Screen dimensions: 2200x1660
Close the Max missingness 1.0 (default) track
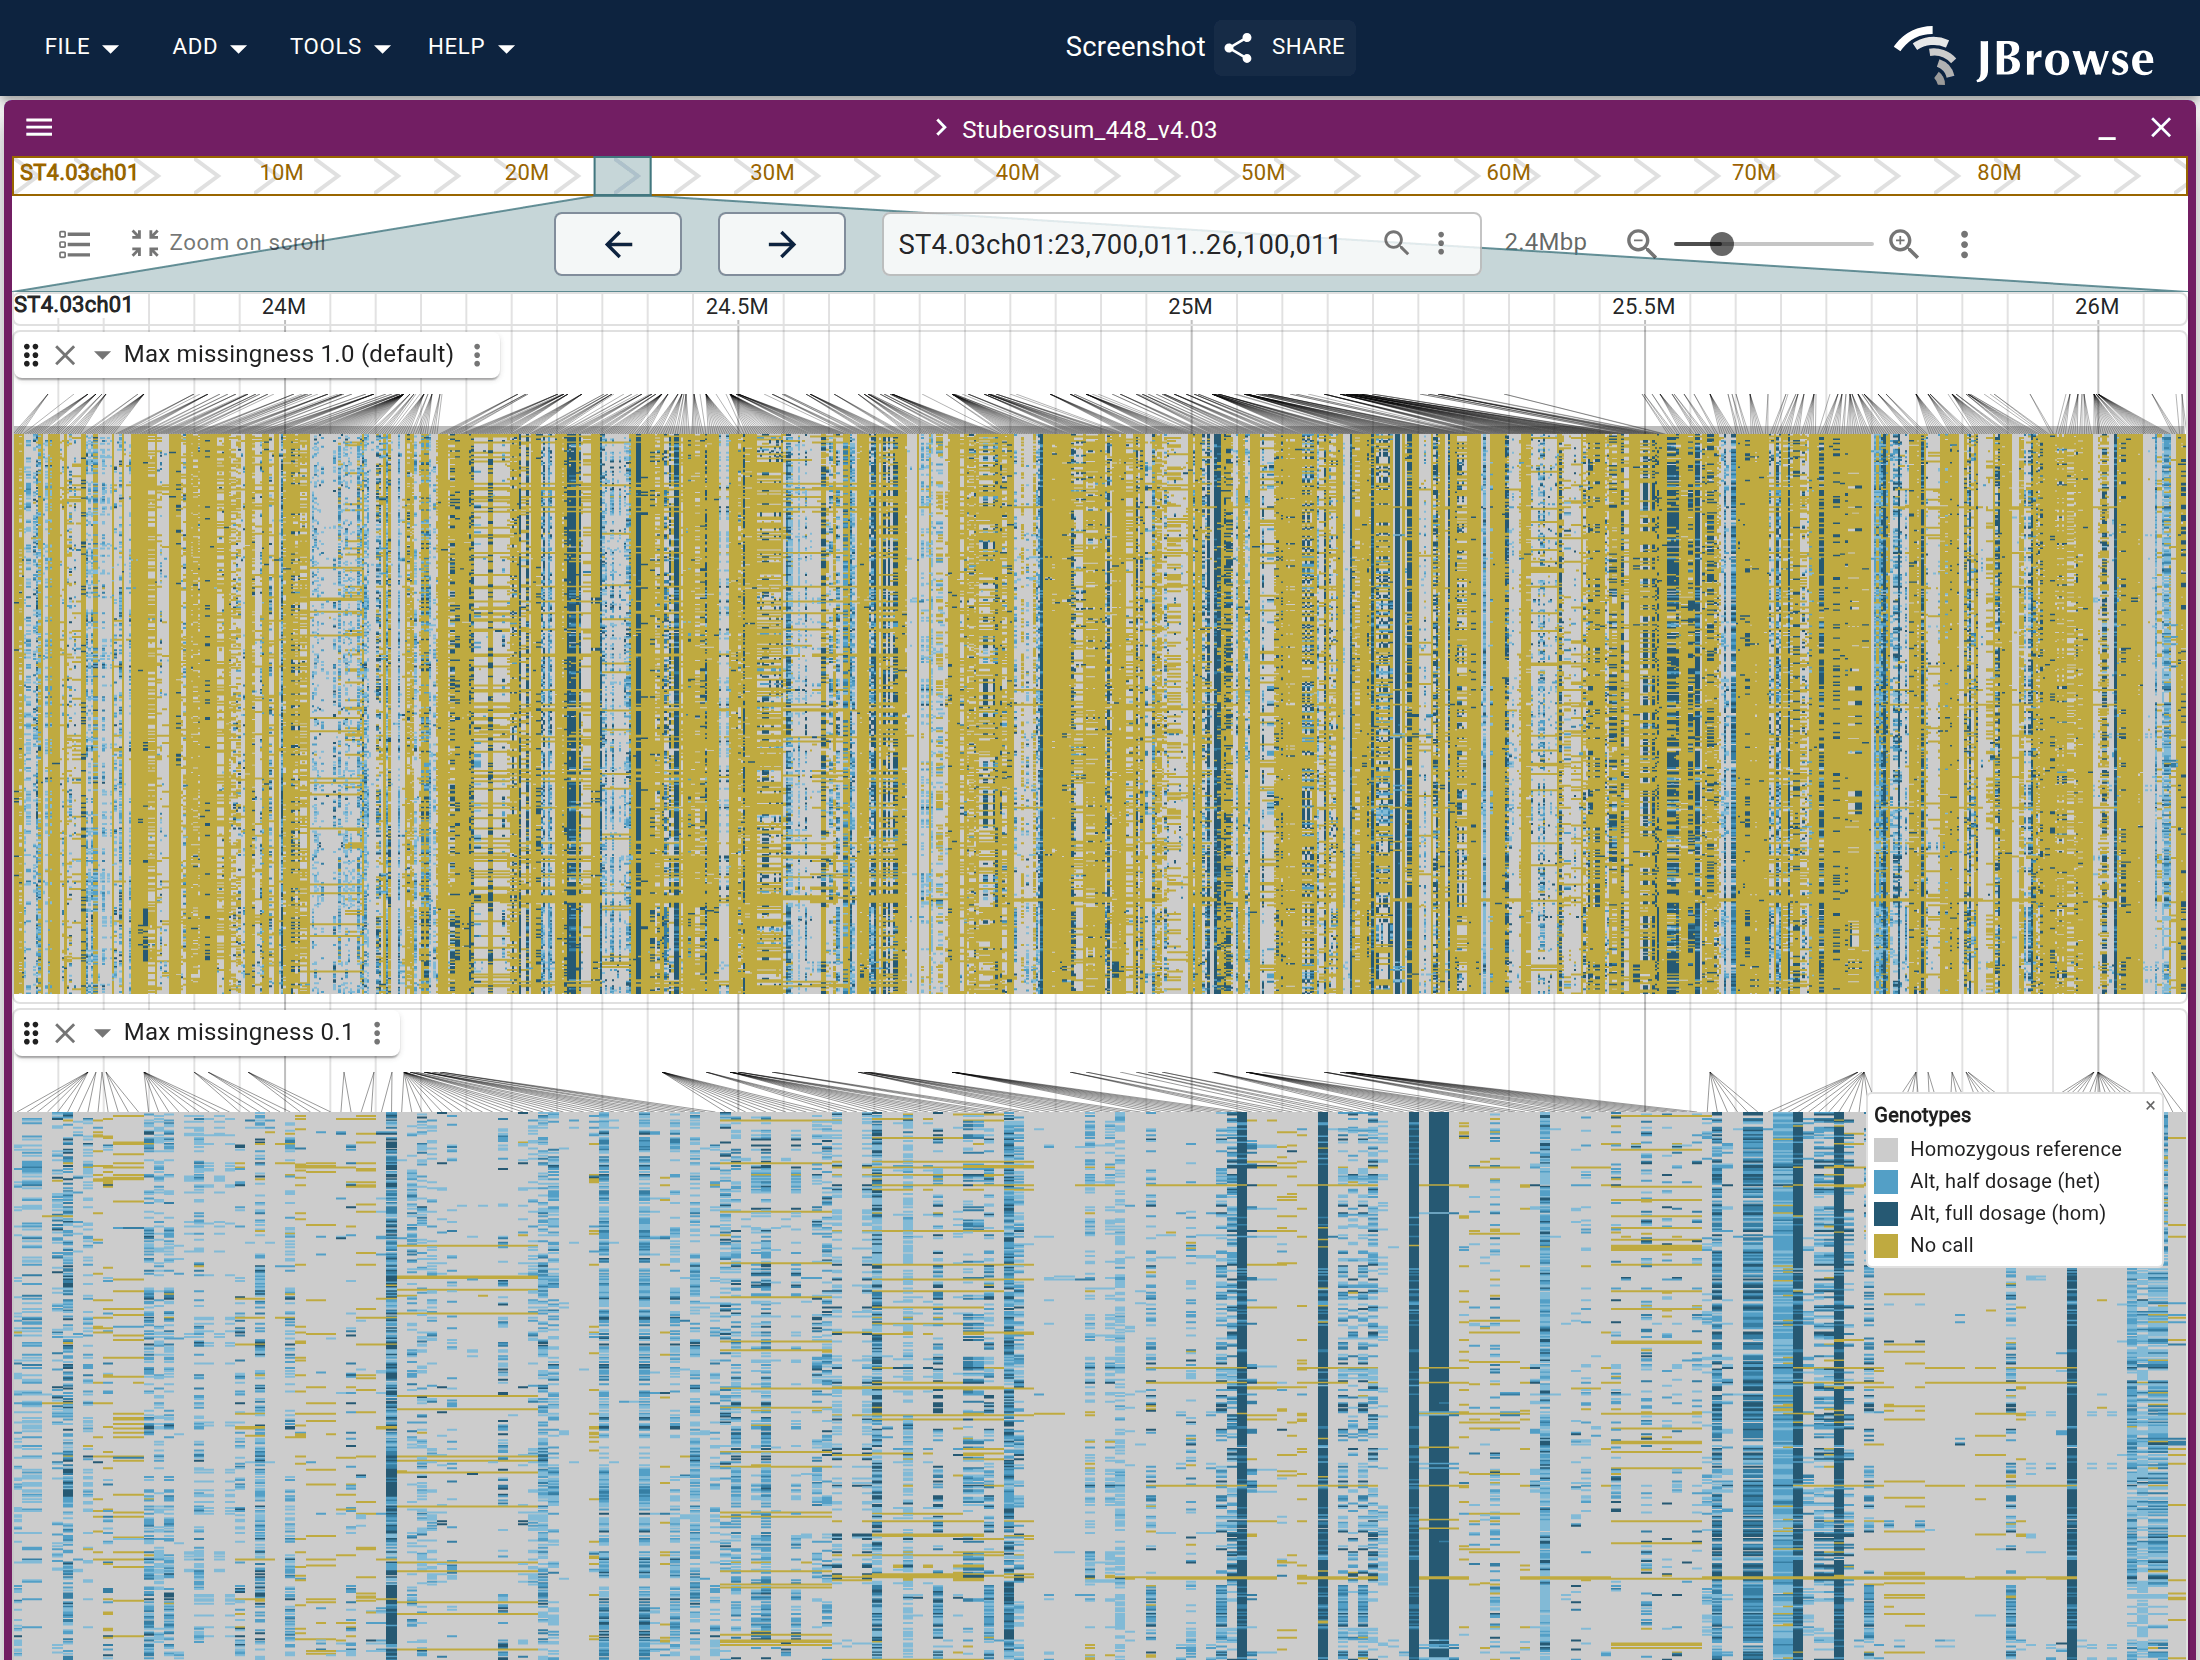click(x=65, y=355)
